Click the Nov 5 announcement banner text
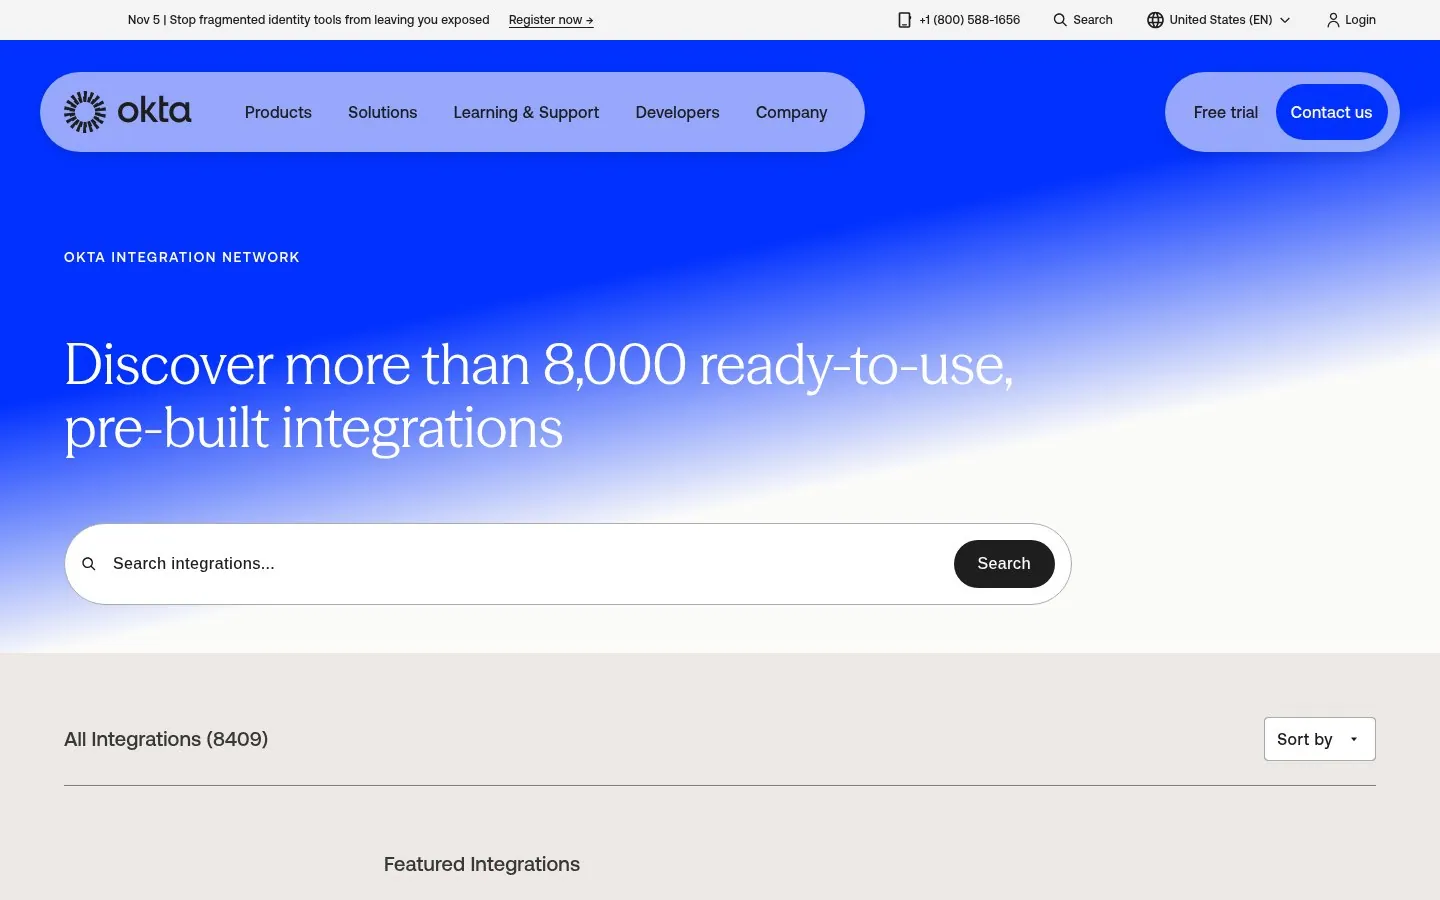 (309, 20)
